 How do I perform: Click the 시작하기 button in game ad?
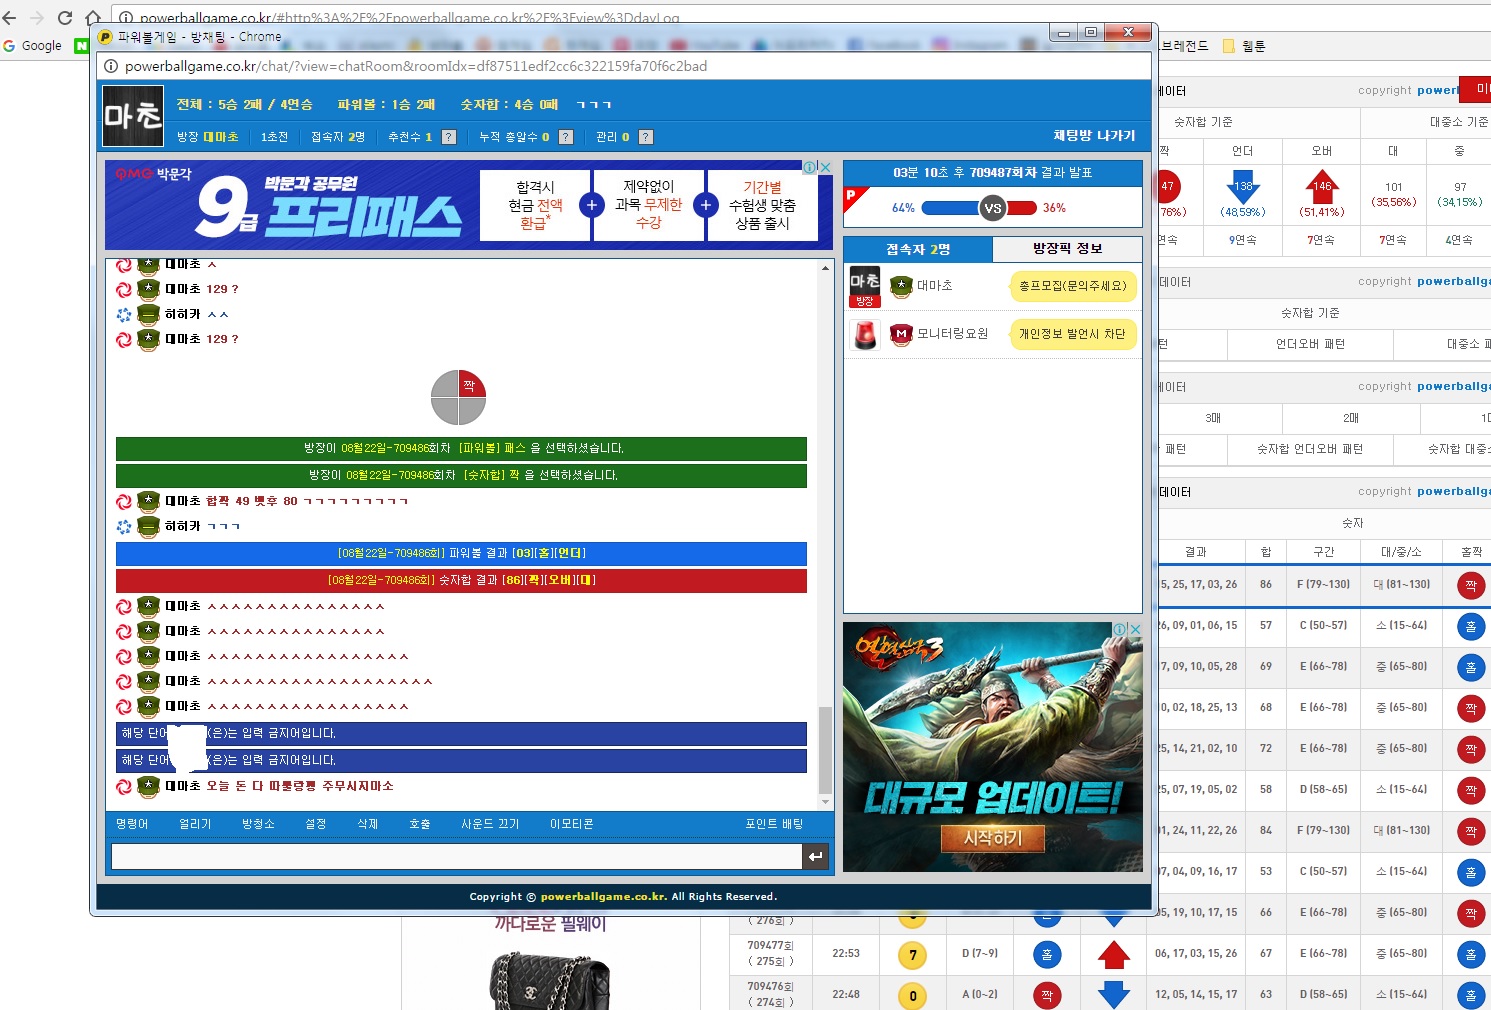(992, 838)
